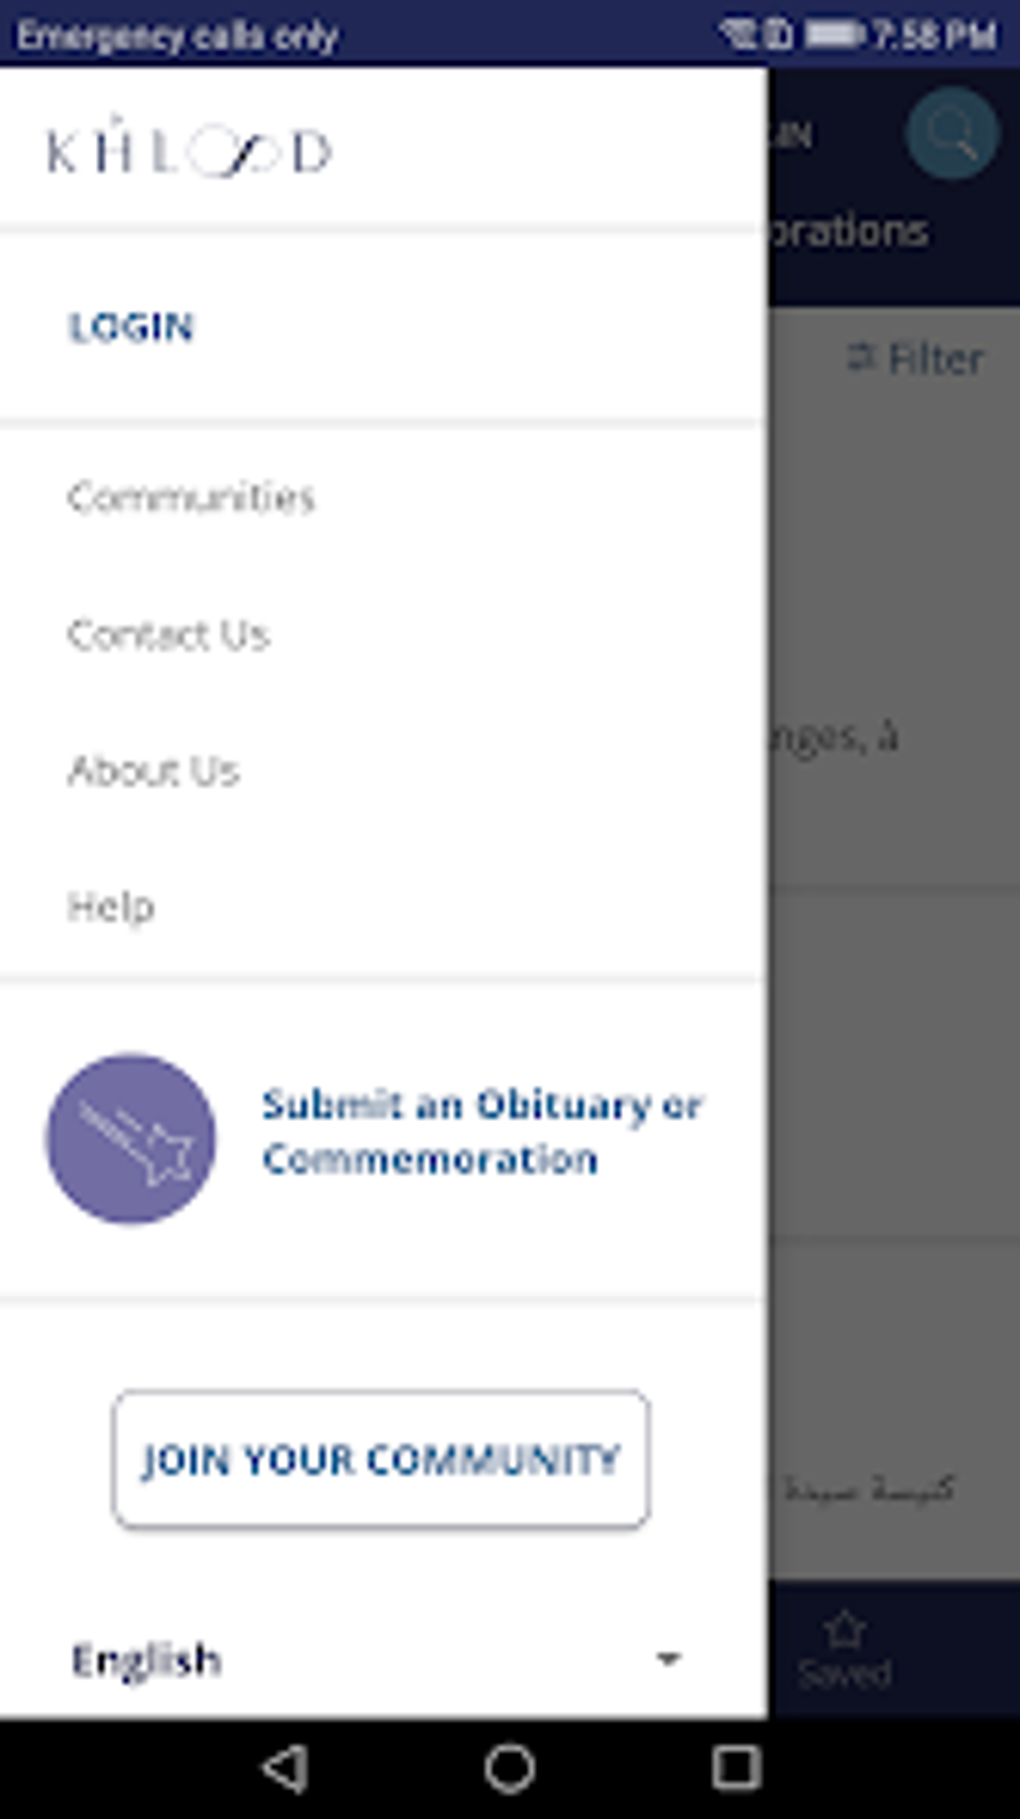Open the Saved star tab
Screen dimensions: 1020x1819
pyautogui.click(x=845, y=1649)
